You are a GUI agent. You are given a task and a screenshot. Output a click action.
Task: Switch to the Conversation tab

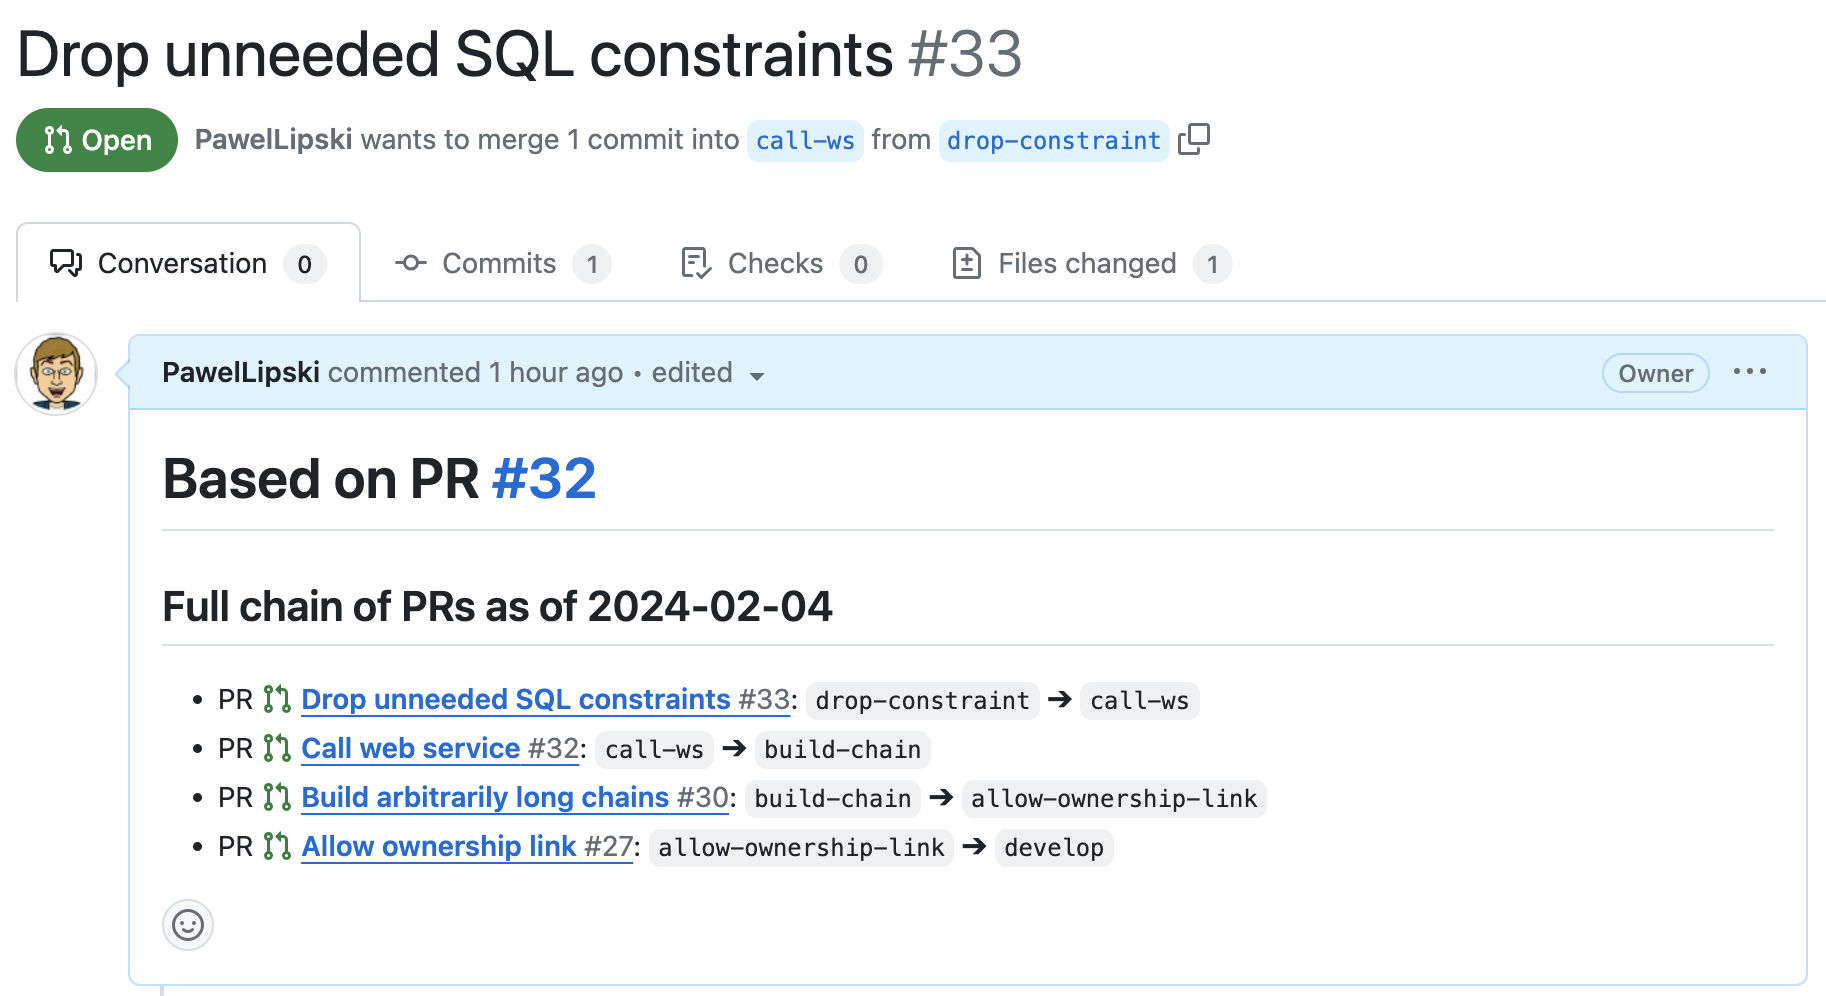(x=189, y=263)
